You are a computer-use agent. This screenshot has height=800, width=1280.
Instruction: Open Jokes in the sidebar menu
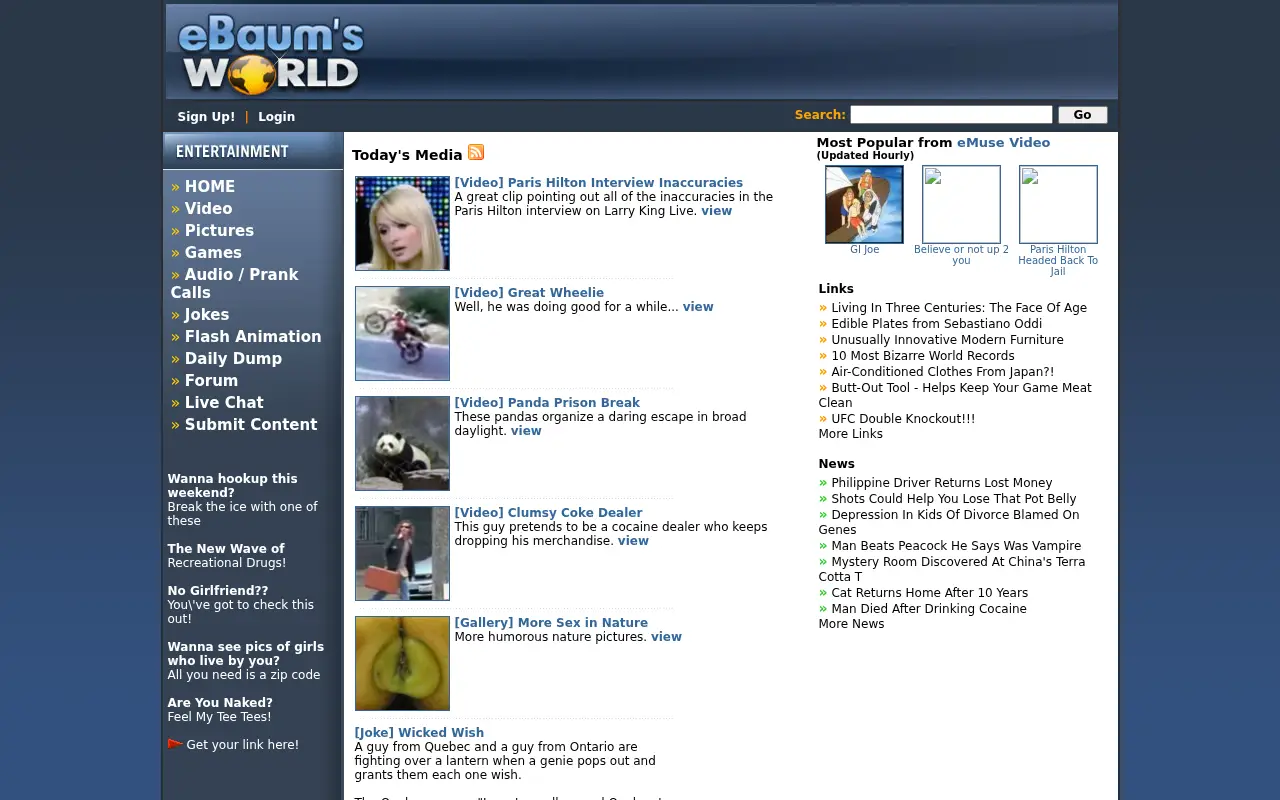(x=207, y=315)
